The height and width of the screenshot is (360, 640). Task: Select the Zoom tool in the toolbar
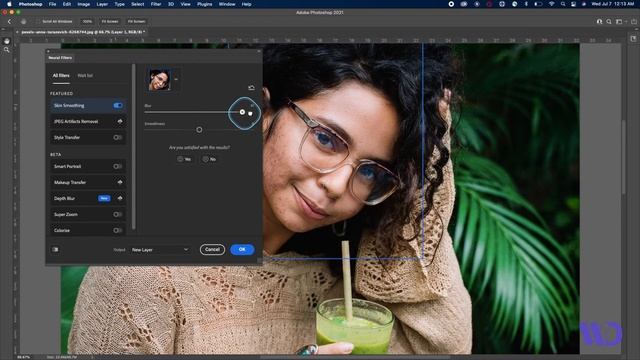point(7,50)
